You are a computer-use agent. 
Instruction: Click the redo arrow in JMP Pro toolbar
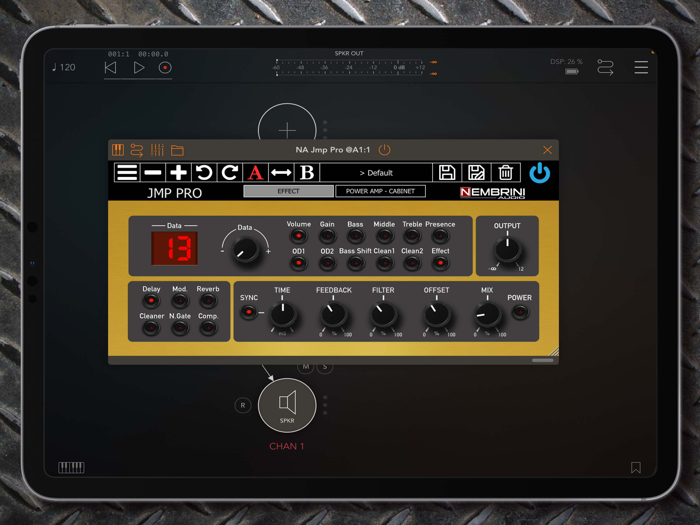229,172
